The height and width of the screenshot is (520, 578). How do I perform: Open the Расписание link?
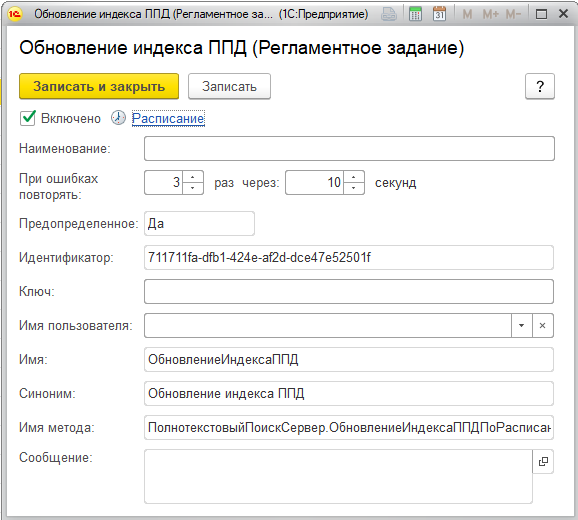coord(168,118)
